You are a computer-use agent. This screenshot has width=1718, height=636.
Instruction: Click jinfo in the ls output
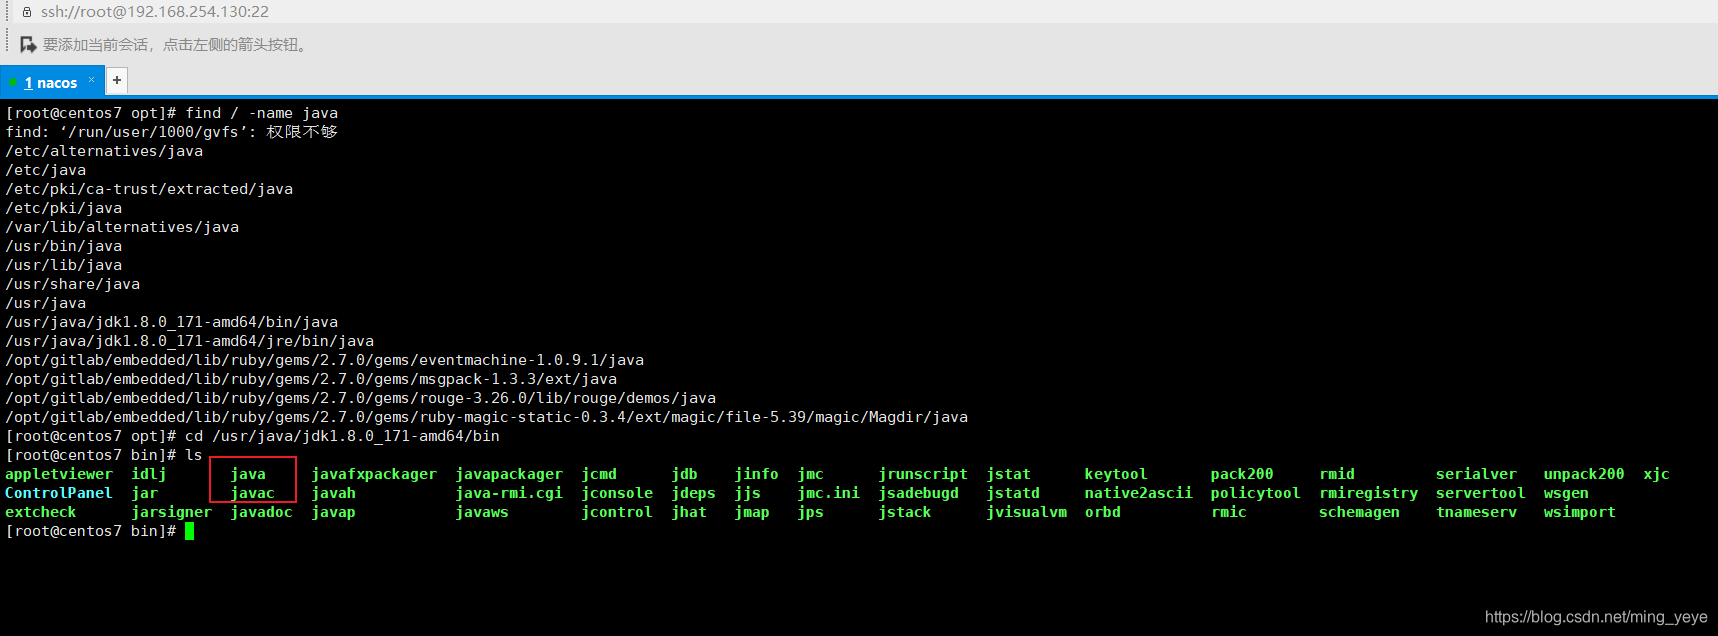click(x=757, y=474)
